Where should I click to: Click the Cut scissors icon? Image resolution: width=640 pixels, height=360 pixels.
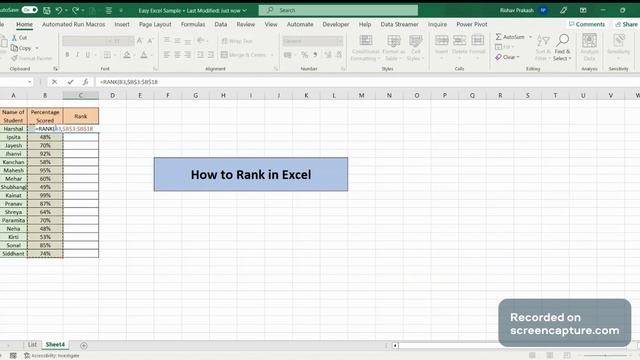pyautogui.click(x=15, y=38)
